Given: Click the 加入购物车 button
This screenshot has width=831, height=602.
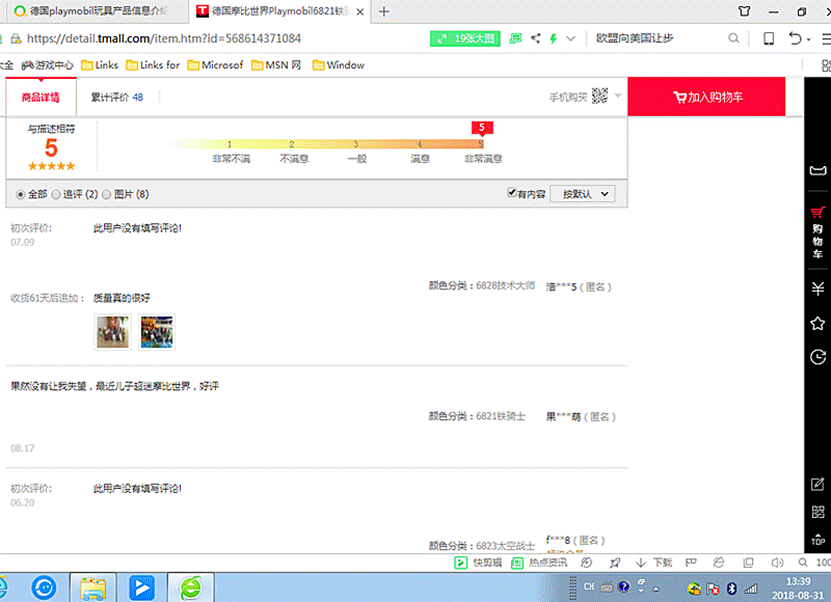Looking at the screenshot, I should point(707,97).
